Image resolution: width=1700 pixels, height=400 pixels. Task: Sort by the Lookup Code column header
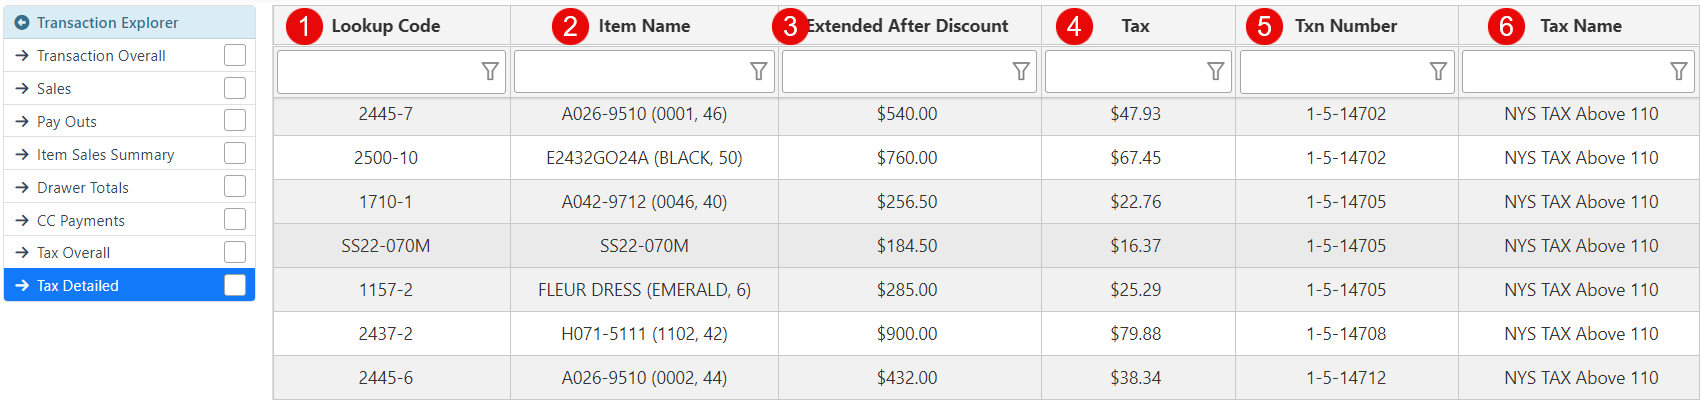point(385,26)
